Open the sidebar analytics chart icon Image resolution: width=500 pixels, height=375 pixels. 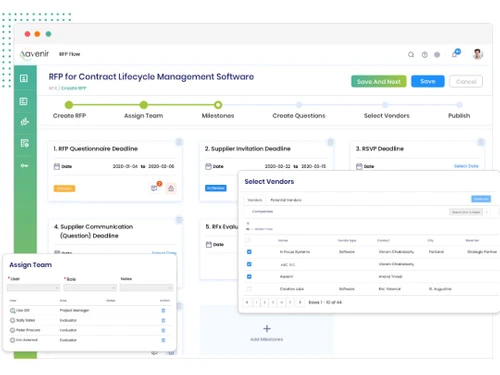[x=24, y=122]
